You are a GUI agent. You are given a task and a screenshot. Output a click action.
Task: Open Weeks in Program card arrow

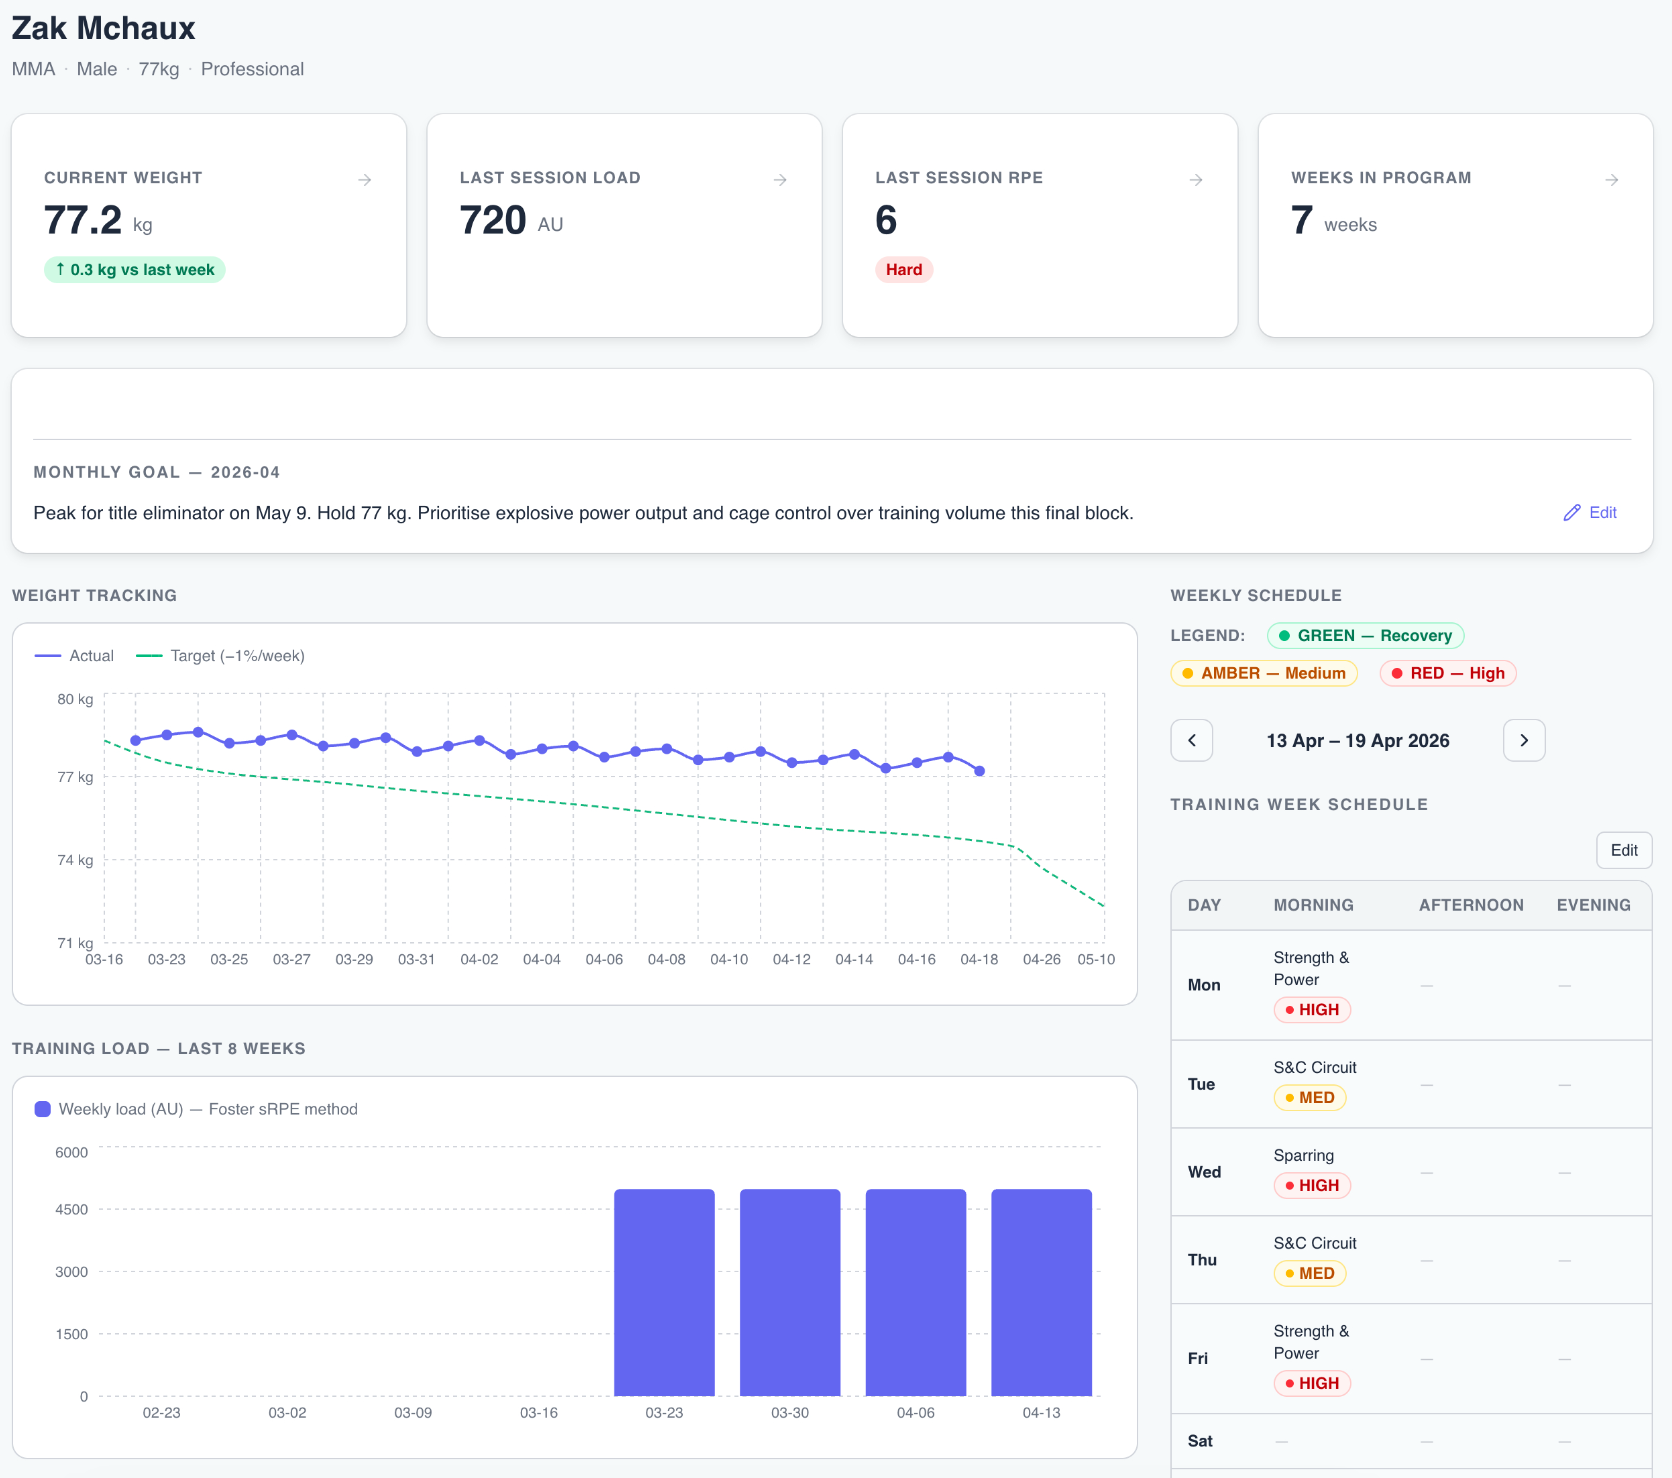click(x=1612, y=180)
